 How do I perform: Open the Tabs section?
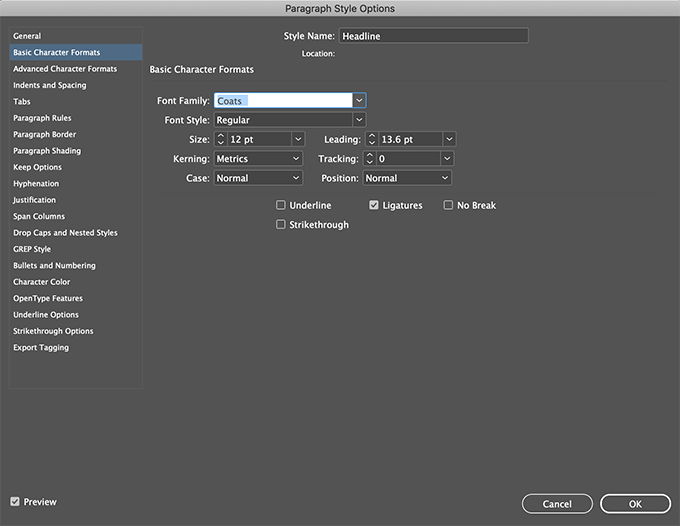click(x=76, y=101)
